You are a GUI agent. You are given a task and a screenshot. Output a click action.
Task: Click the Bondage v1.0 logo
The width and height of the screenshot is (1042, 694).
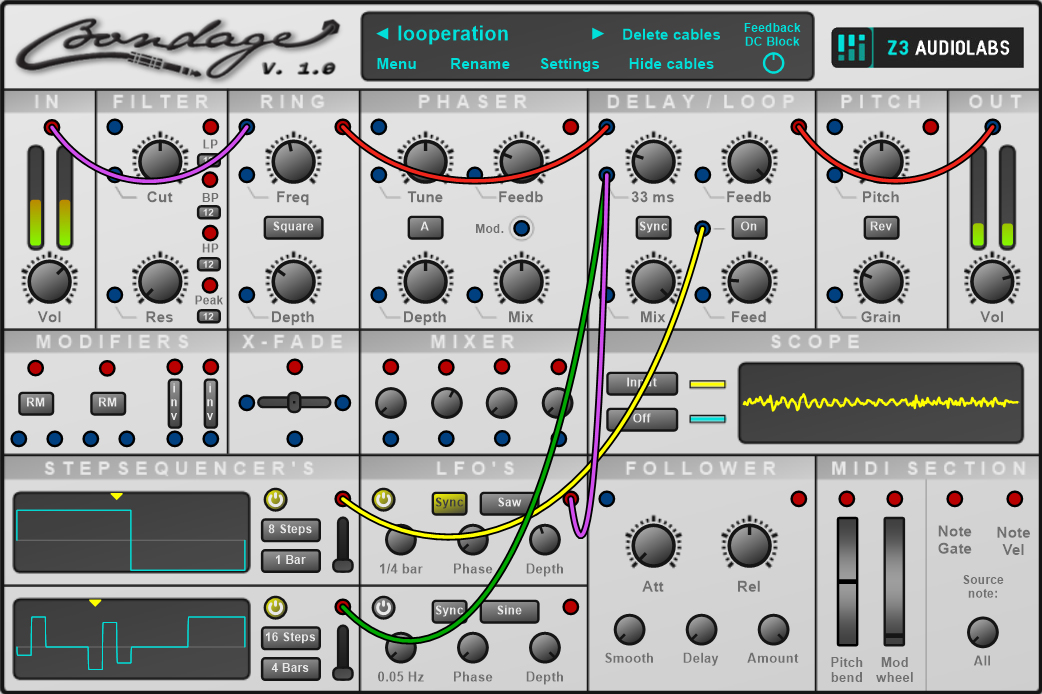(178, 48)
